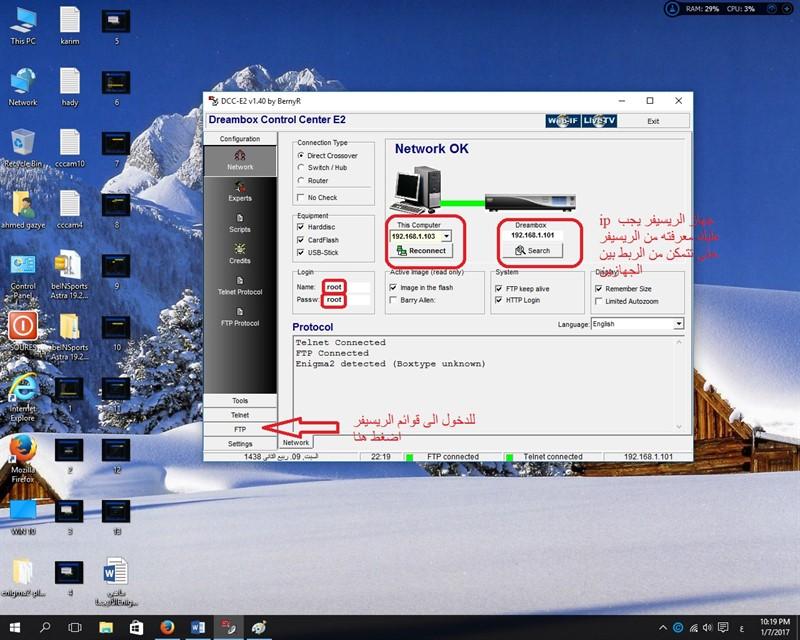Enable the No Check option
This screenshot has width=800, height=640.
click(x=301, y=198)
